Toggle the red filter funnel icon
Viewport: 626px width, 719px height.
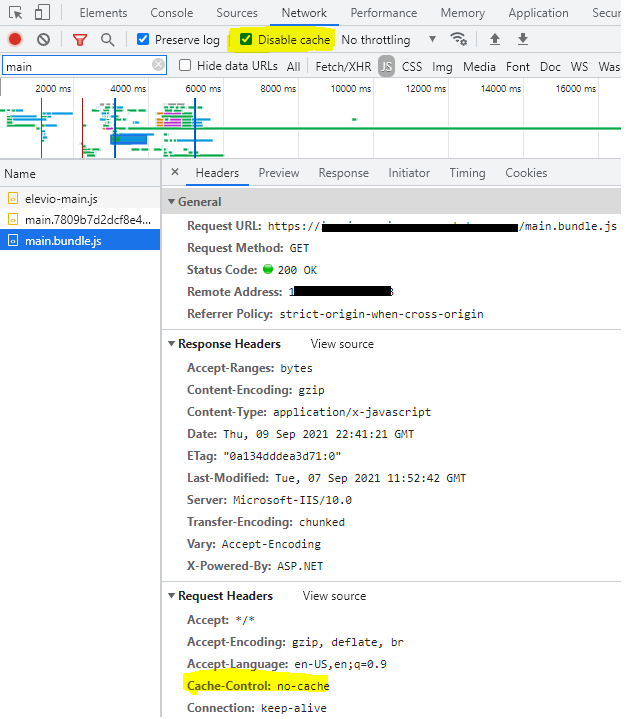point(80,40)
